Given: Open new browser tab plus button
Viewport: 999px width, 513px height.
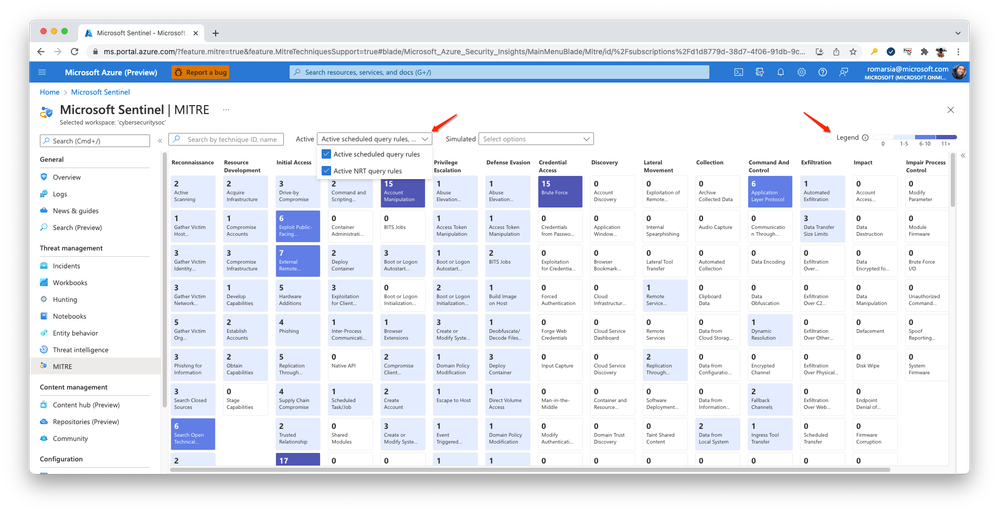Looking at the screenshot, I should pos(215,33).
